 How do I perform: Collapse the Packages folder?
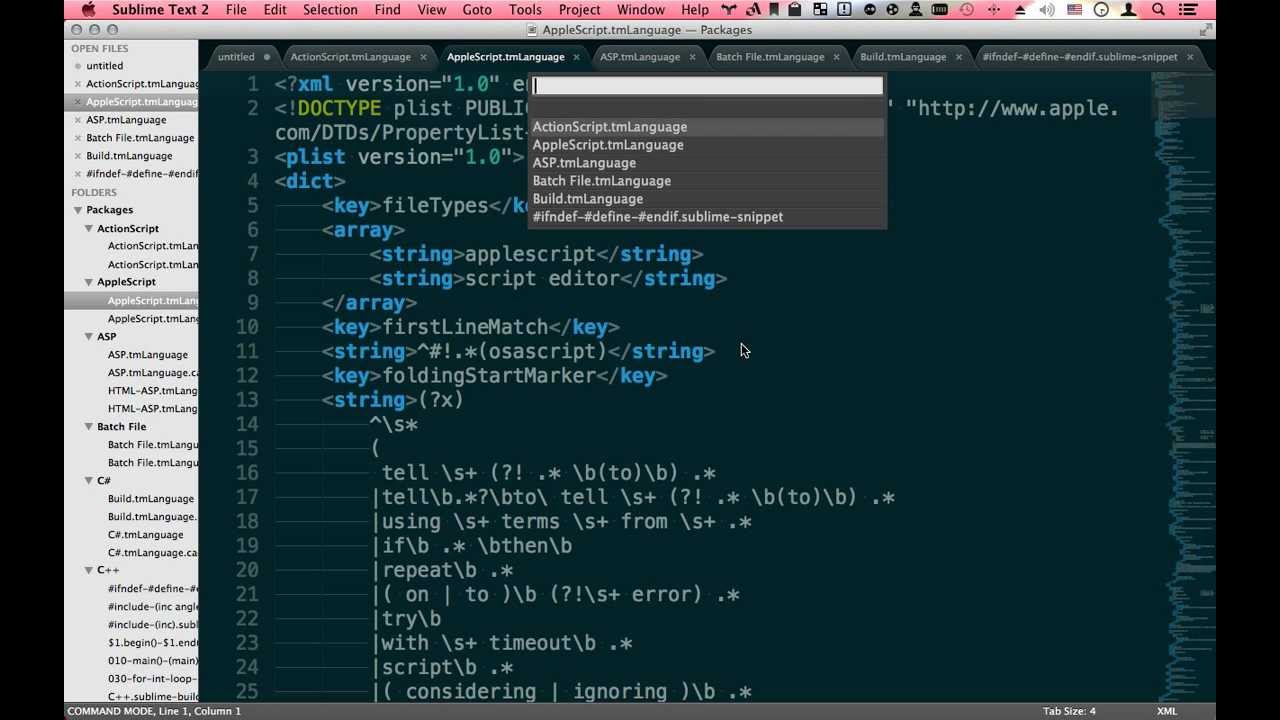pyautogui.click(x=77, y=210)
